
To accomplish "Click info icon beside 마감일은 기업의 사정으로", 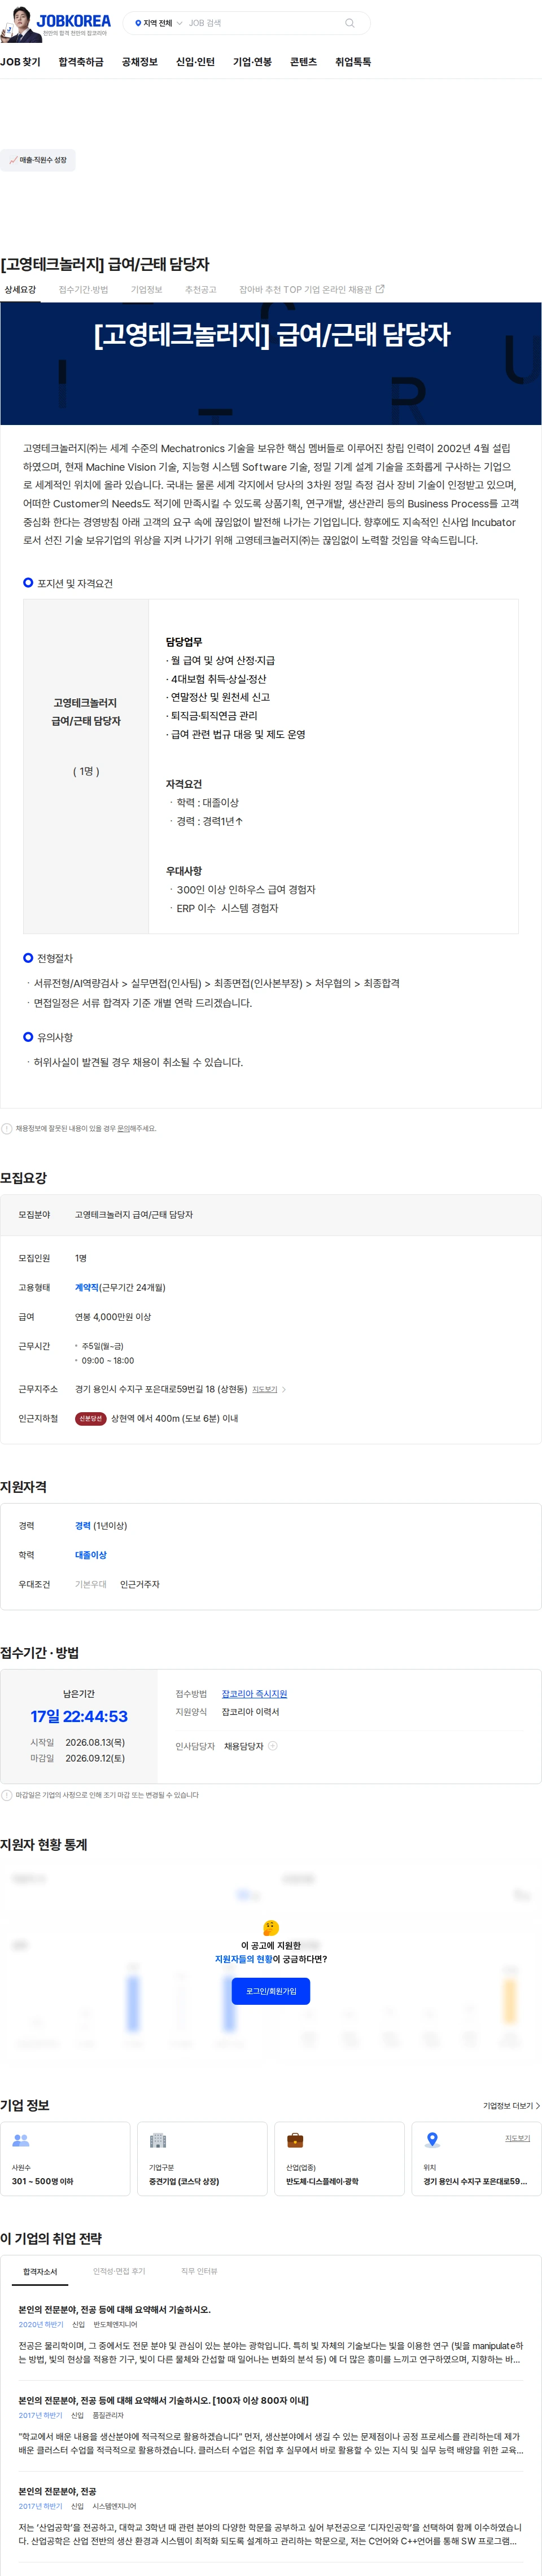I will pos(7,1795).
